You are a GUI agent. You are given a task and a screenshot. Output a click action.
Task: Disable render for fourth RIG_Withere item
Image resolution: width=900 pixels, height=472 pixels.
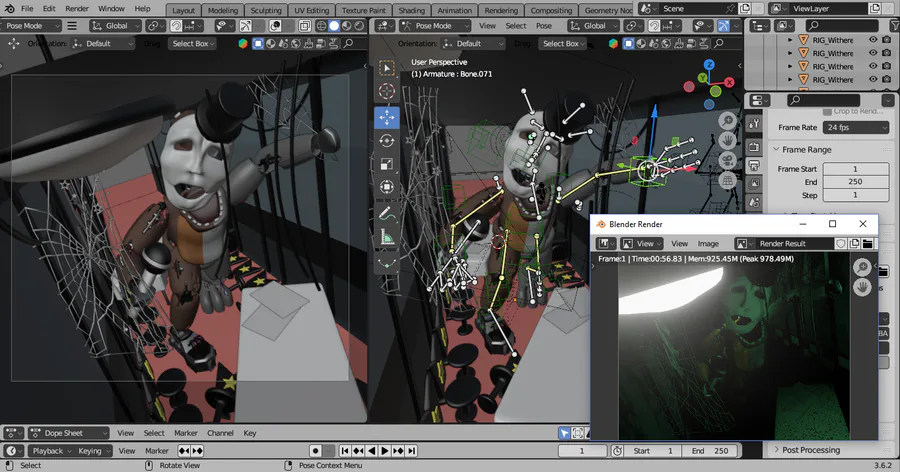pyautogui.click(x=887, y=79)
